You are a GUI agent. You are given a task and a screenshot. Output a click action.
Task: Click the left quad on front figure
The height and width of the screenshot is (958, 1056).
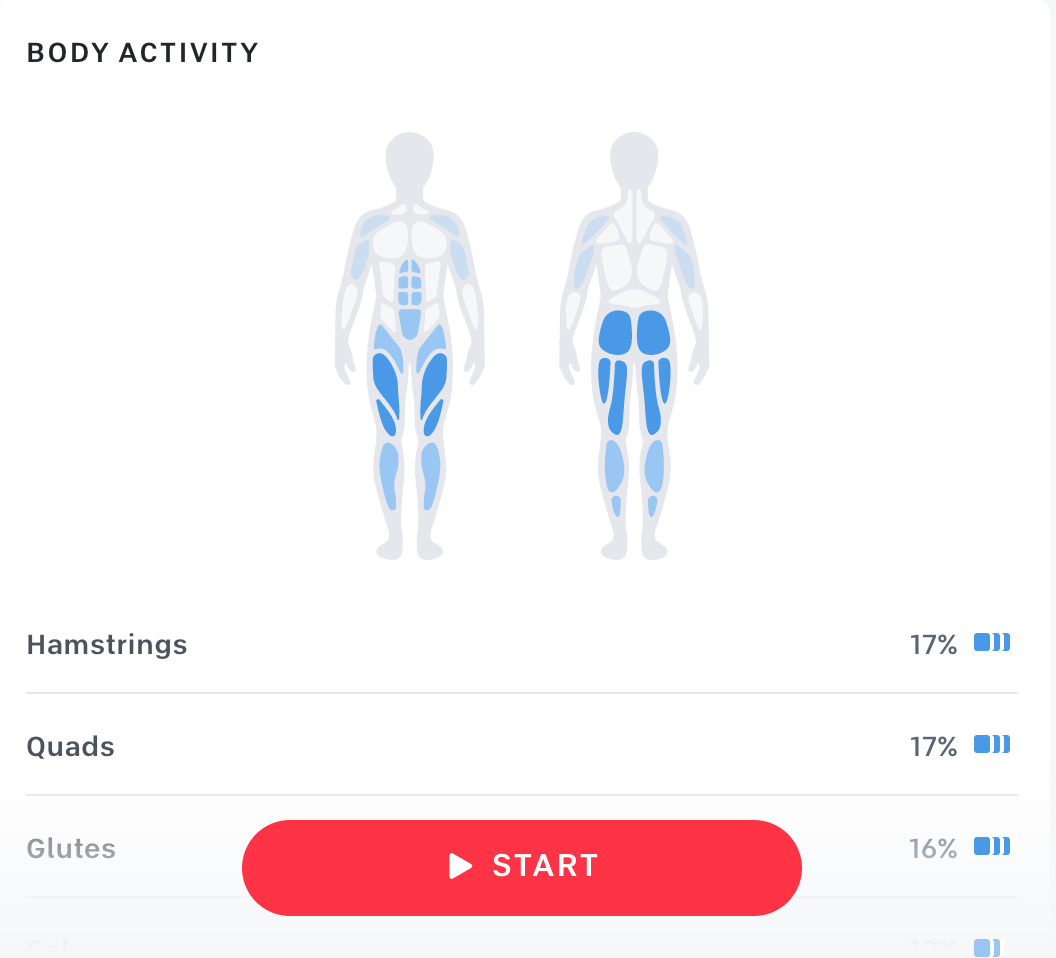click(x=386, y=385)
